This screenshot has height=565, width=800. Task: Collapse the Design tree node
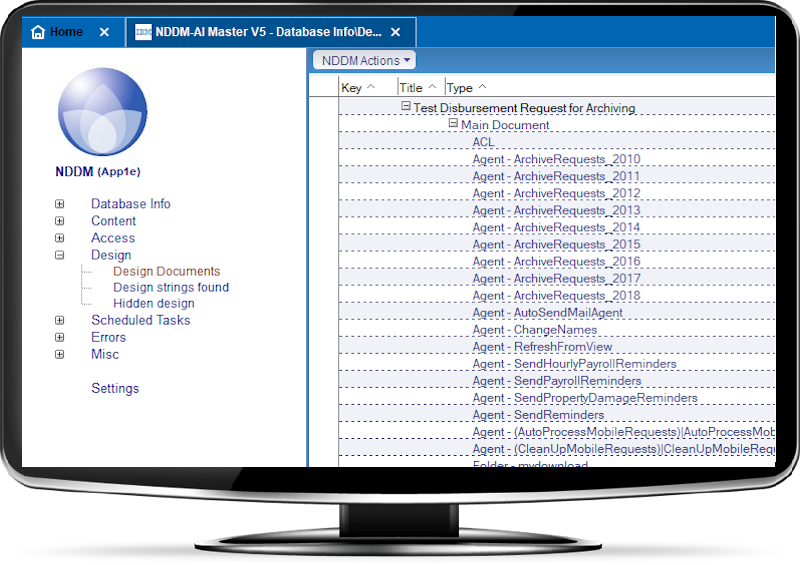[x=60, y=256]
